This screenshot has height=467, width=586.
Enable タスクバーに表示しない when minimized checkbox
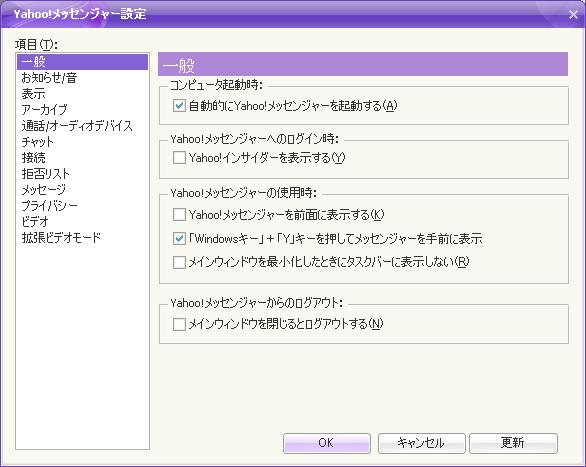coord(179,262)
